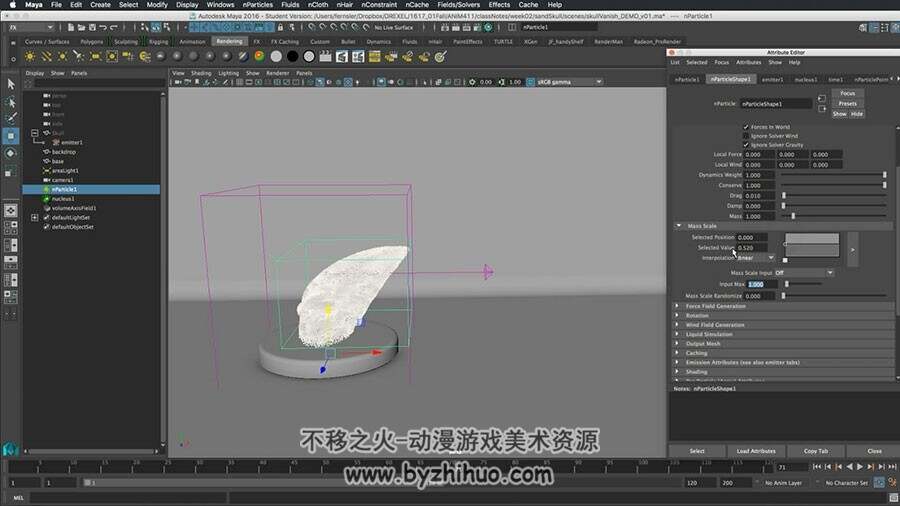
Task: Click the Save Scene disk icon
Action: (x=92, y=27)
